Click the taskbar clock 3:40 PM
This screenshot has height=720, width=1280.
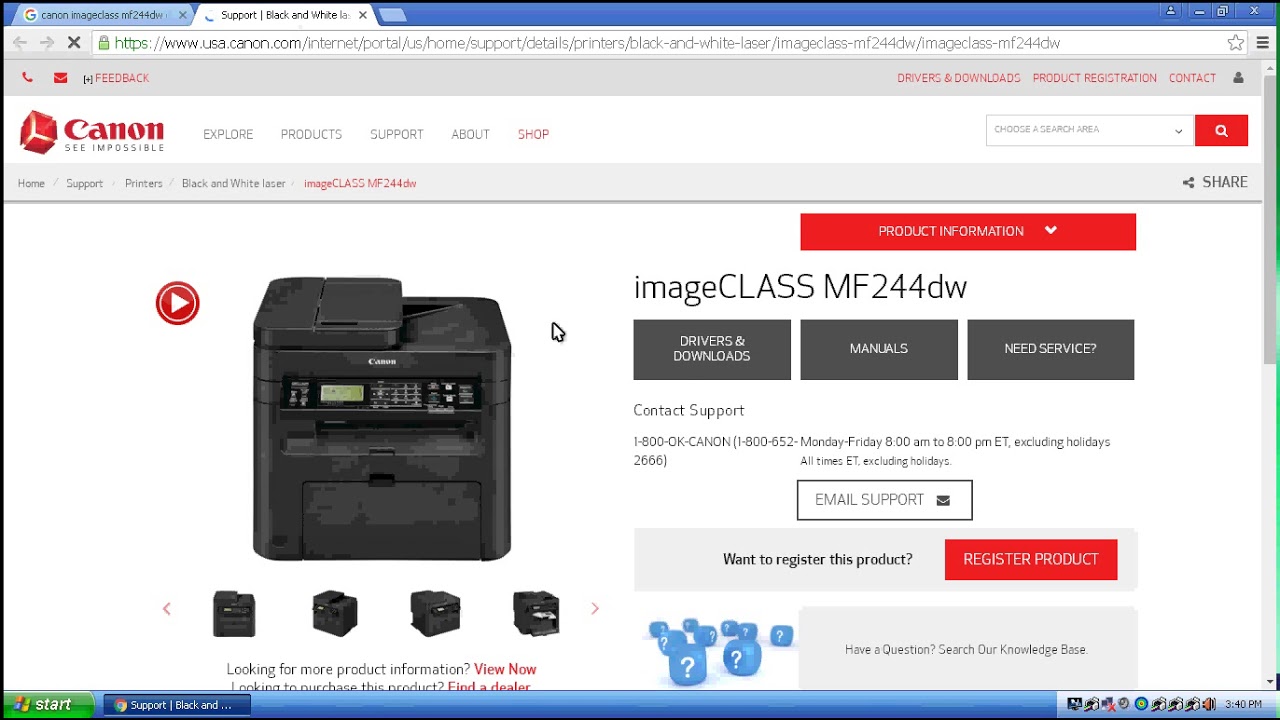click(x=1243, y=704)
